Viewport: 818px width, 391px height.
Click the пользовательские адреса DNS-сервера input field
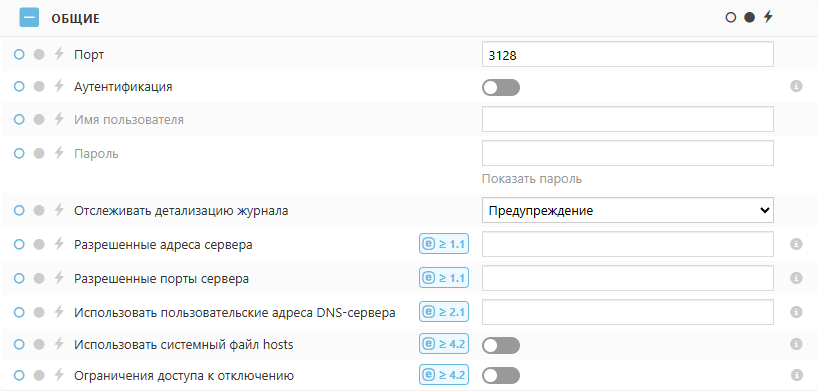pyautogui.click(x=628, y=312)
